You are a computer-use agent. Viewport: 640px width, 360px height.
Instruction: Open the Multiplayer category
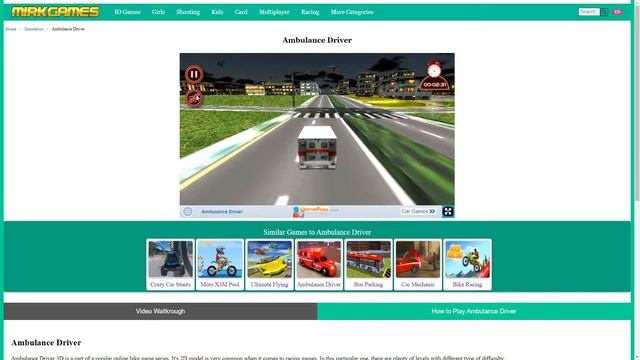(x=274, y=12)
